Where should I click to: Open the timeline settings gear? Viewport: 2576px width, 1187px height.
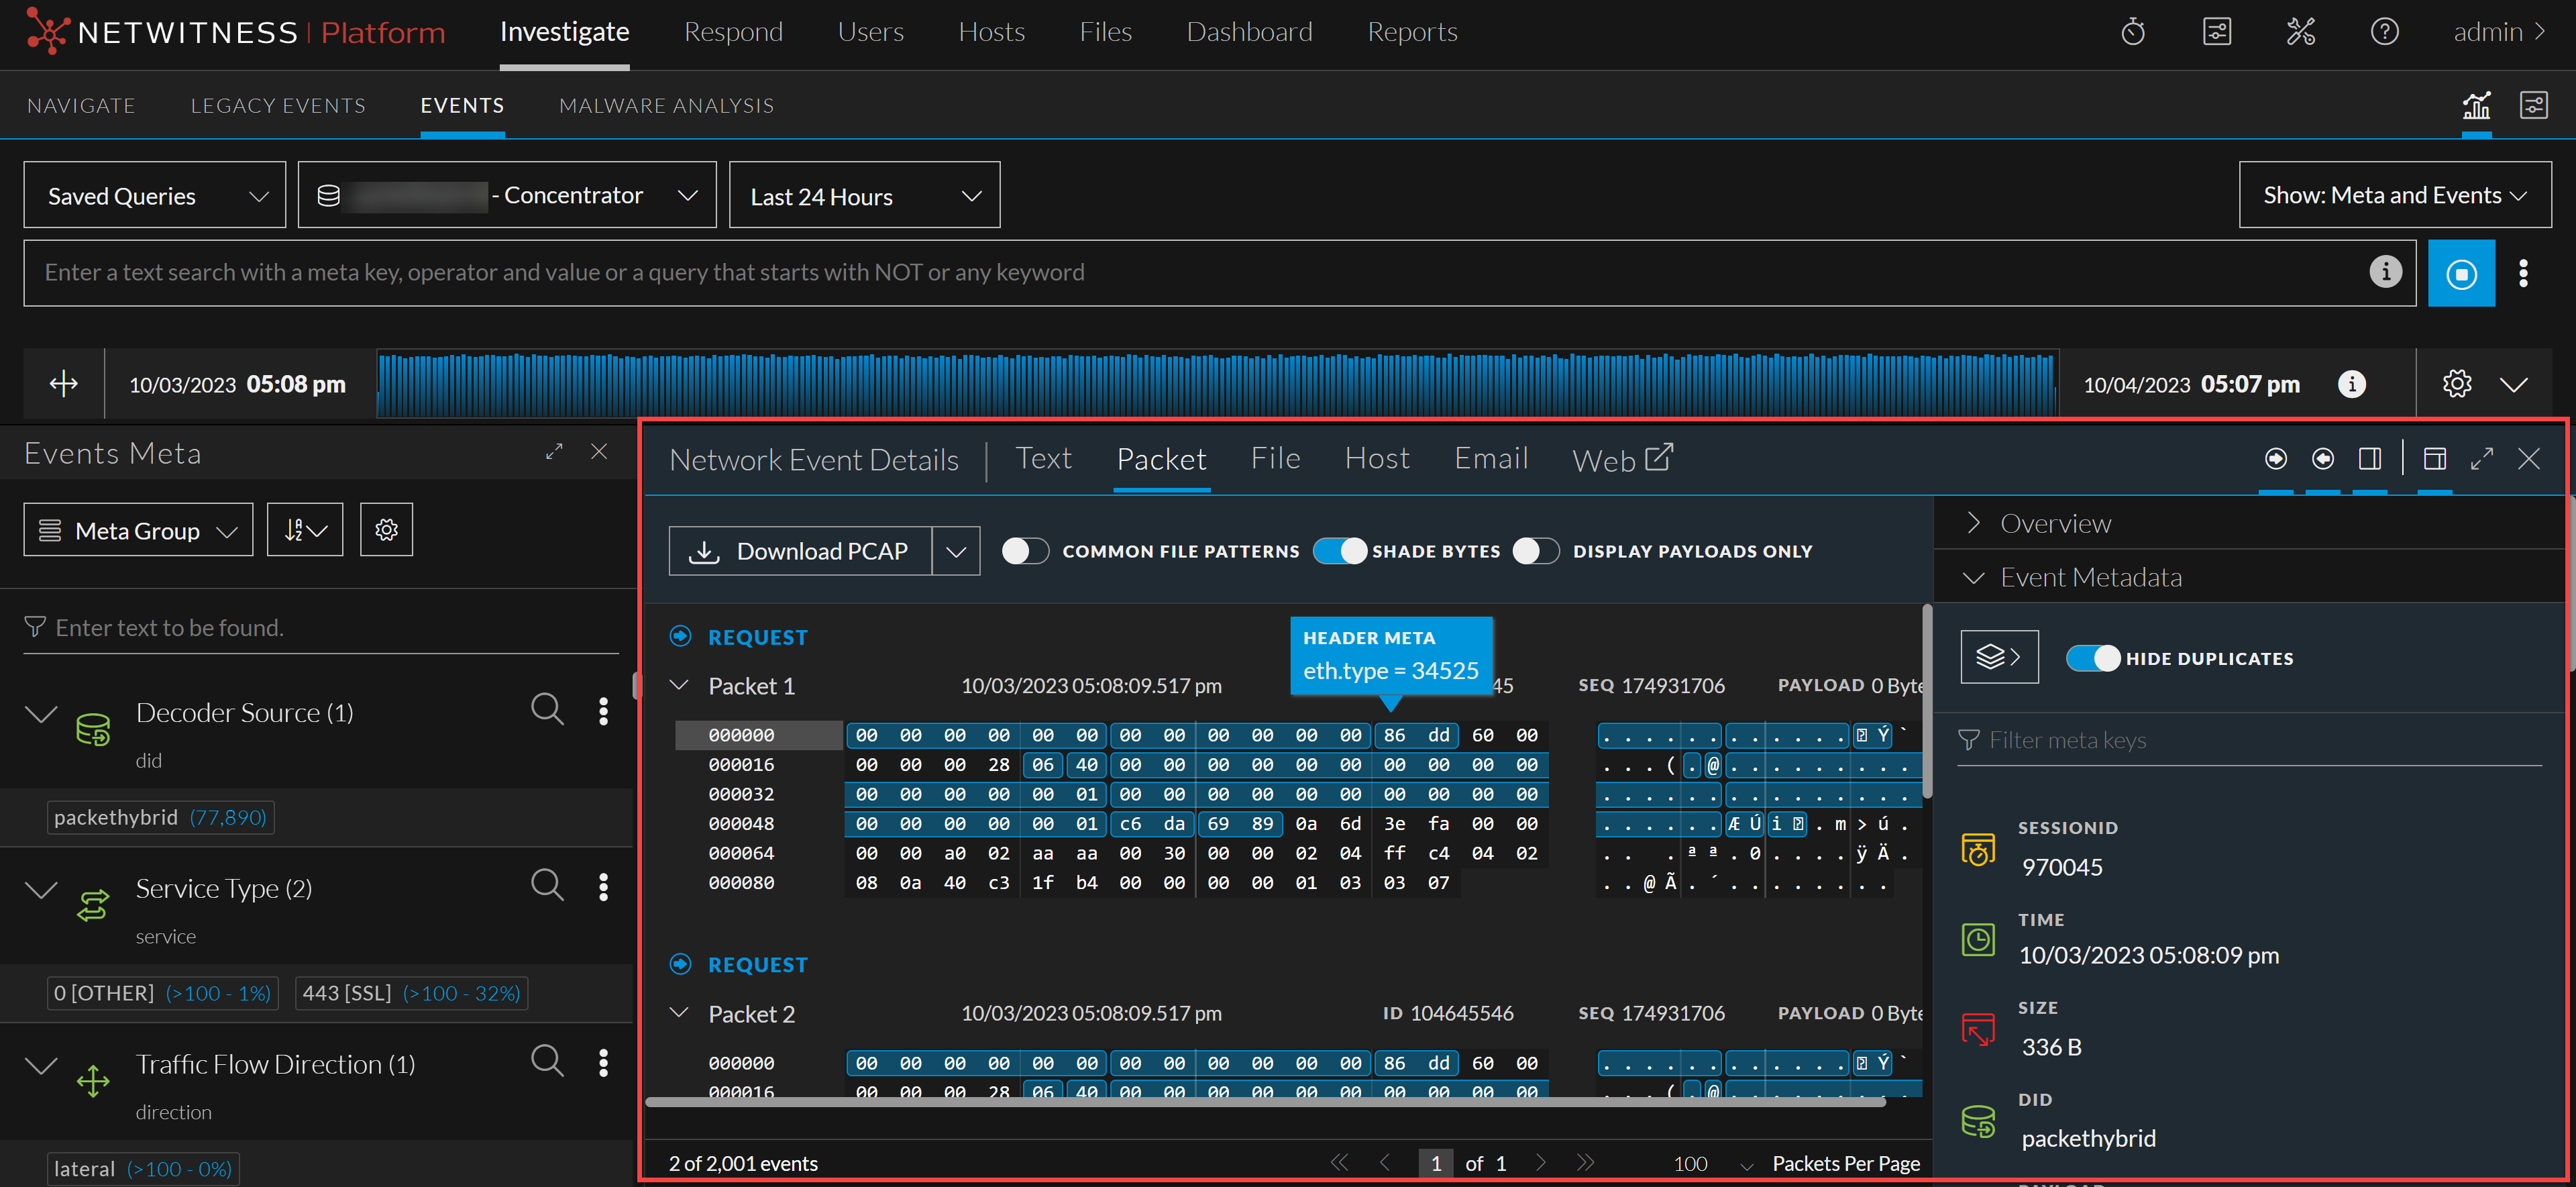coord(2457,384)
